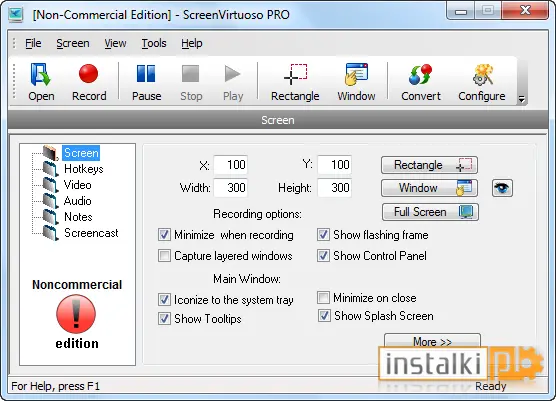
Task: Click the Width input field
Action: 230,188
